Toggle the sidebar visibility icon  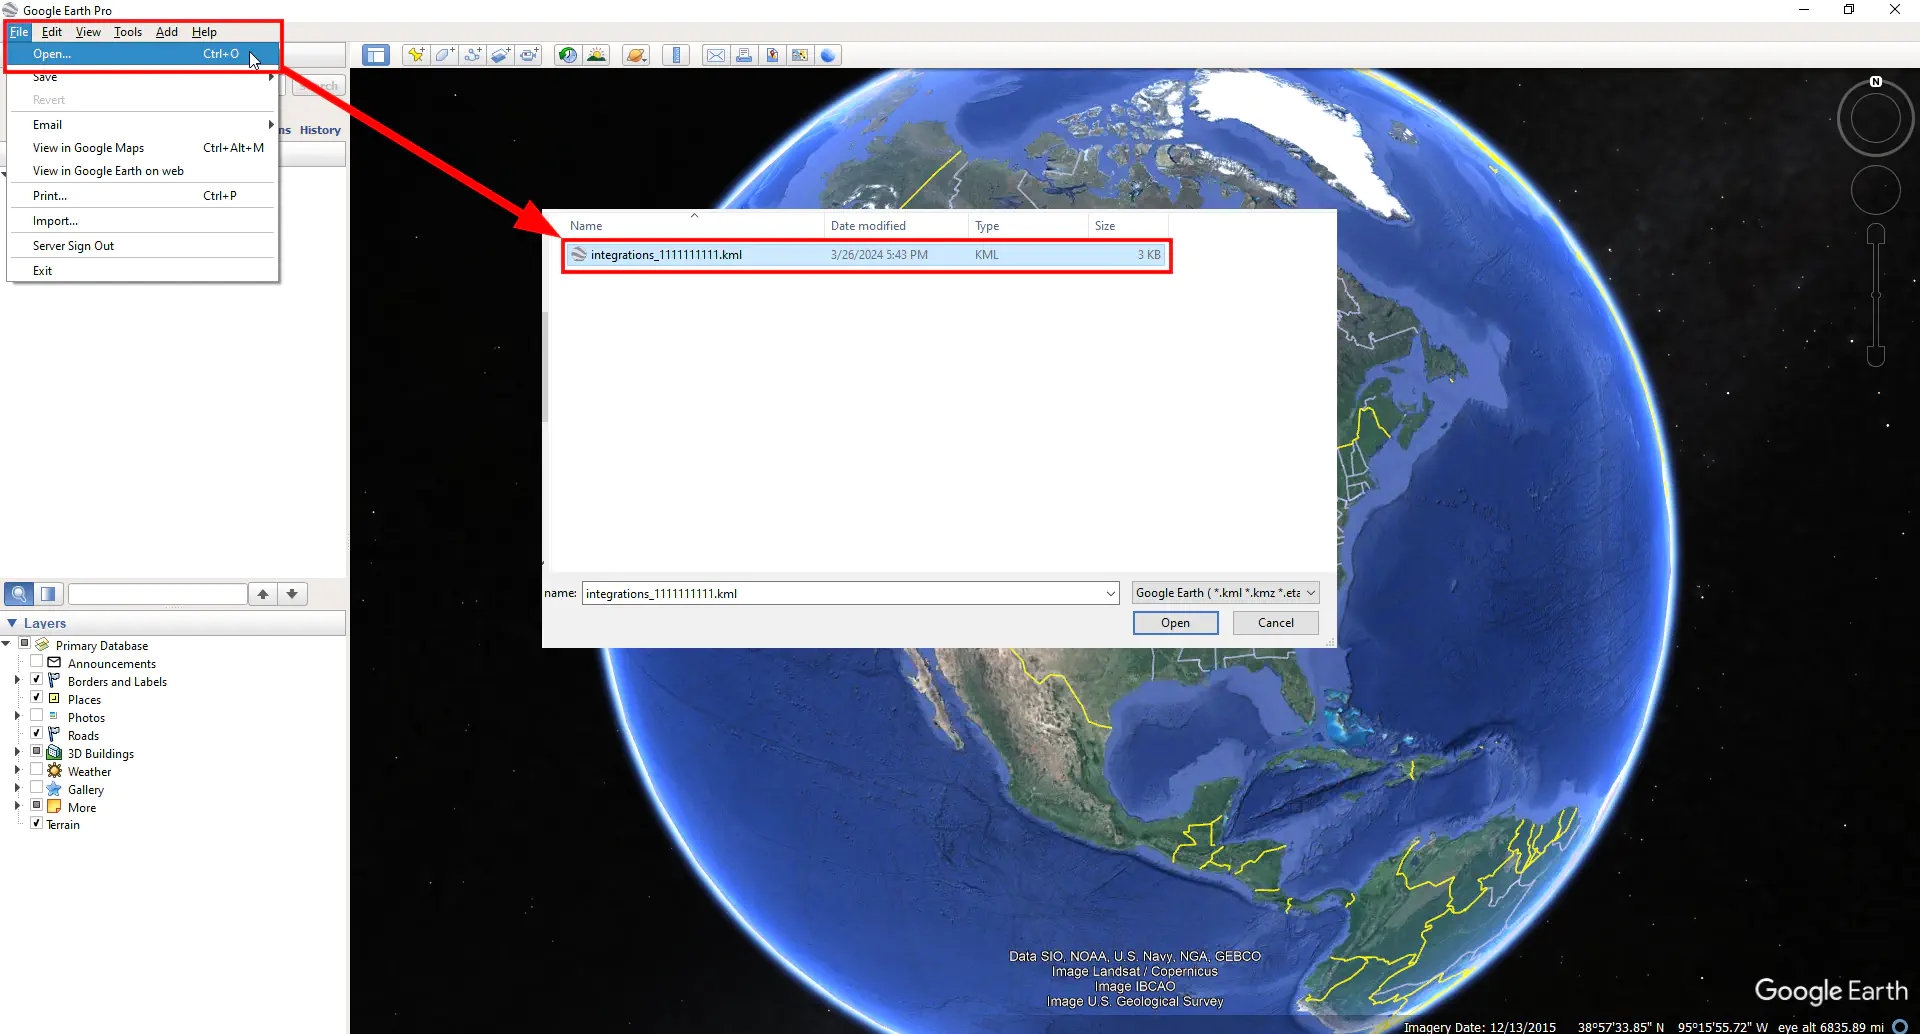(376, 55)
